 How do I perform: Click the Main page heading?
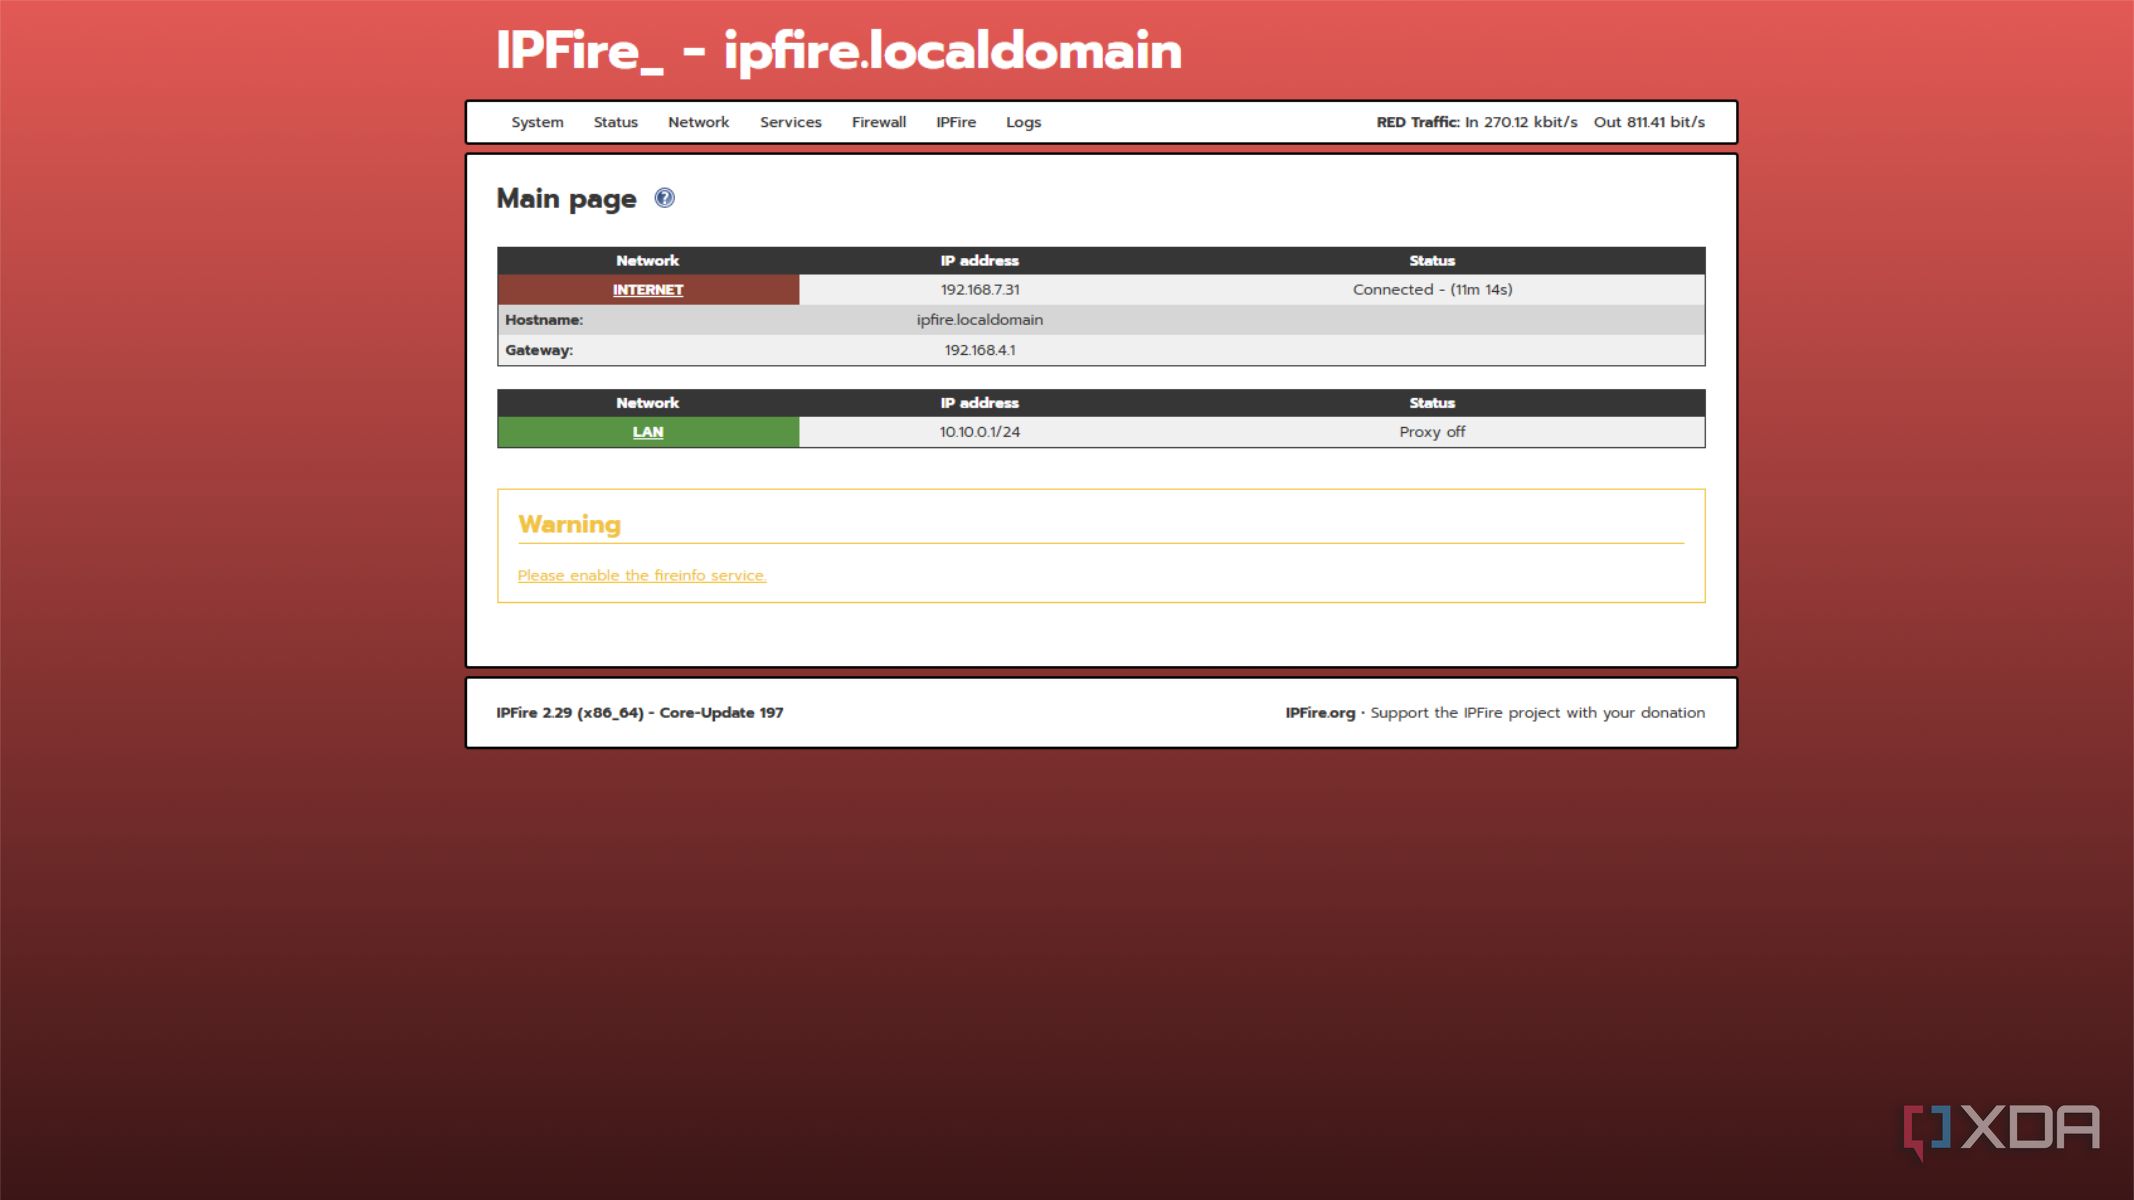coord(566,199)
